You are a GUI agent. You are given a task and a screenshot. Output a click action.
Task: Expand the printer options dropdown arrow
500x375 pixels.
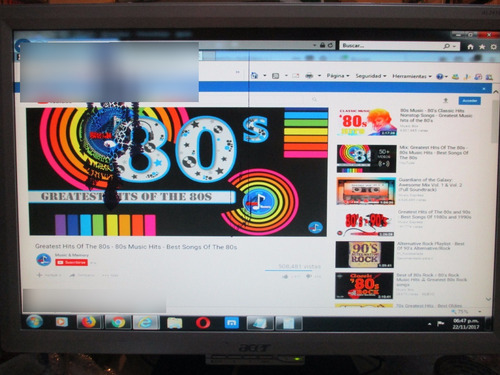pyautogui.click(x=319, y=76)
